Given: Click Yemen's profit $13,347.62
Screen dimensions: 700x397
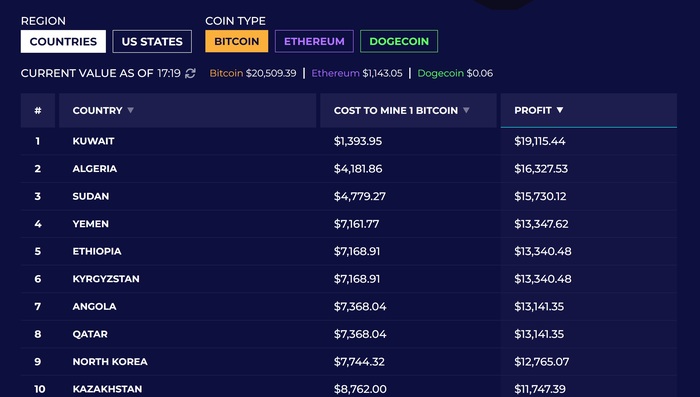Looking at the screenshot, I should (542, 224).
